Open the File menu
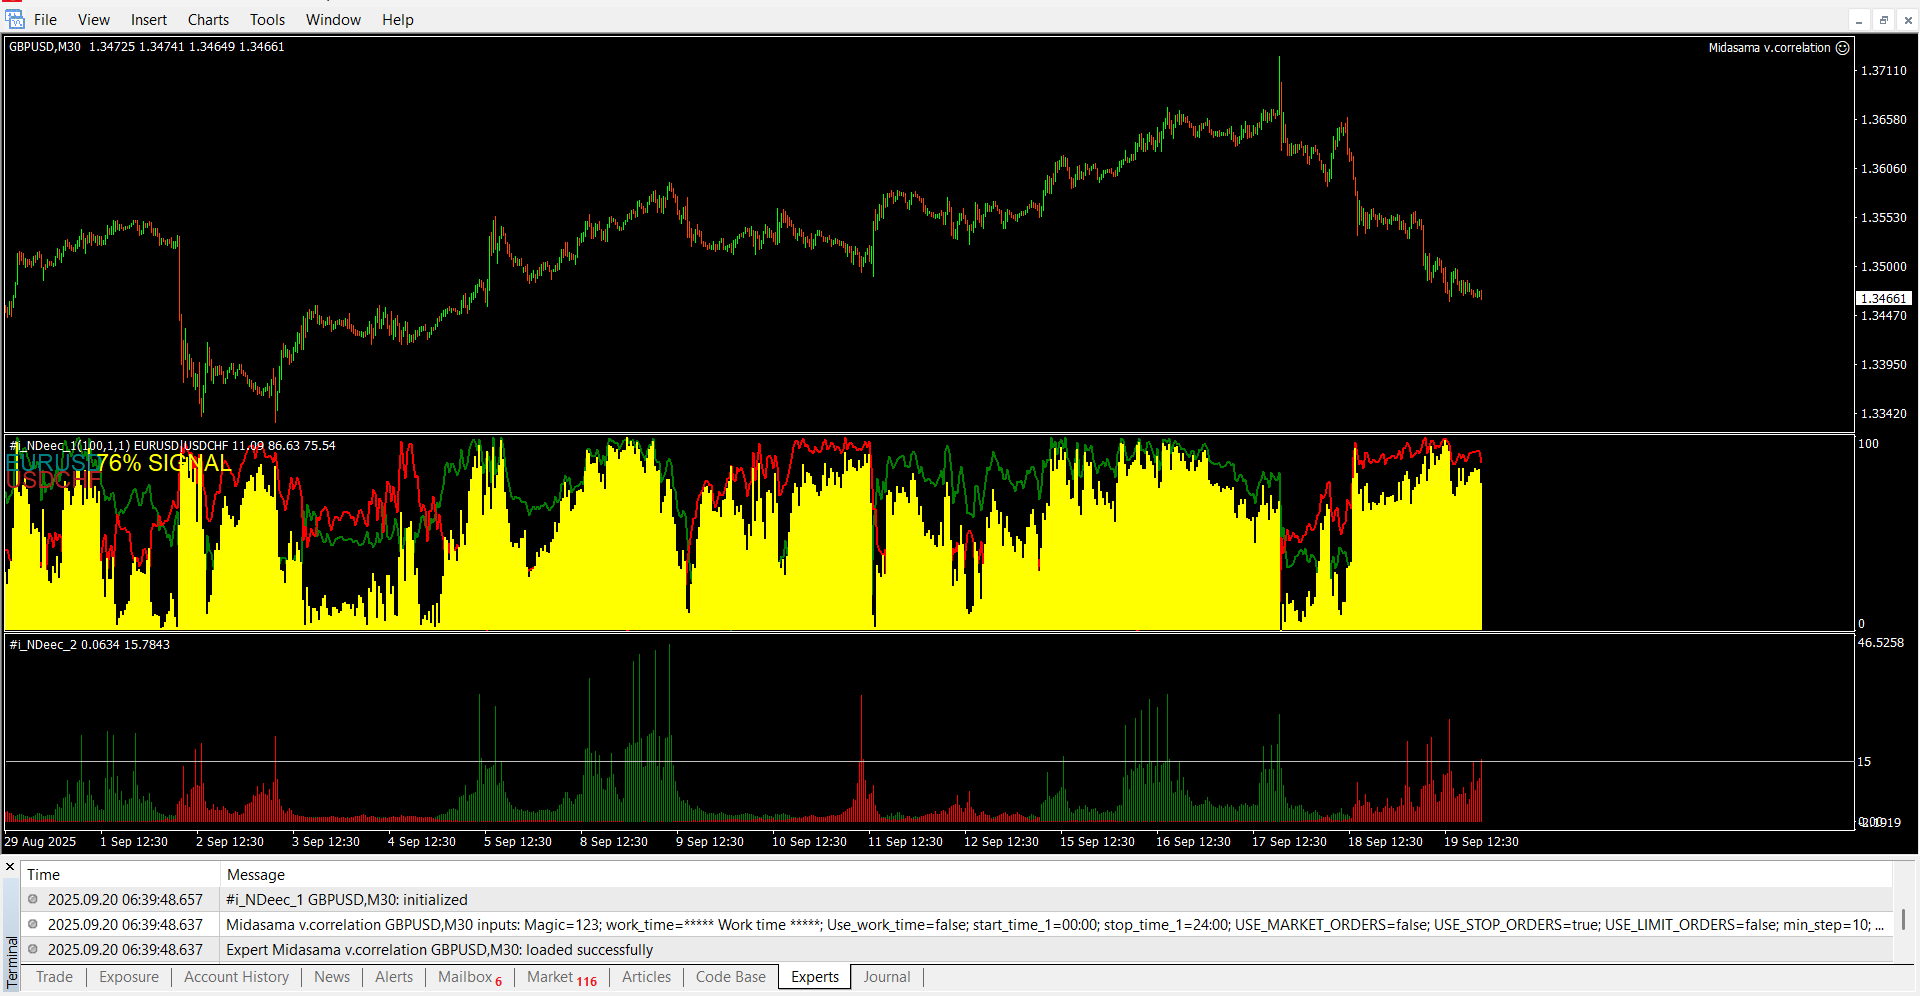The height and width of the screenshot is (996, 1920). 45,20
